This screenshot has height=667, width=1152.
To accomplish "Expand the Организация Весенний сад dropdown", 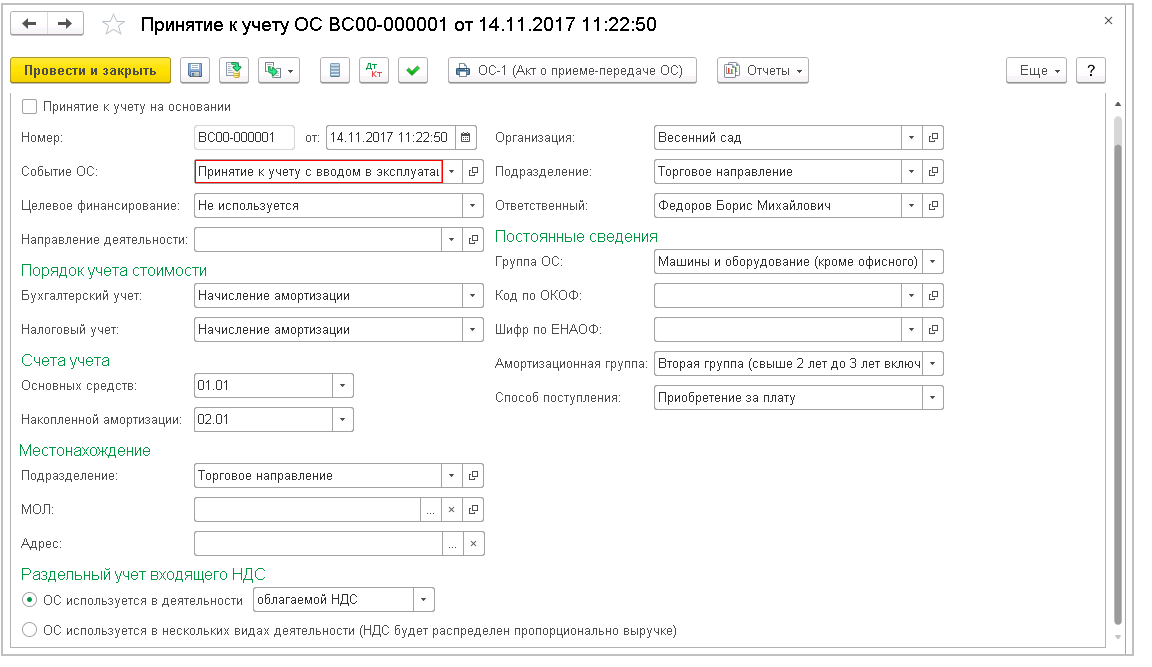I will [x=912, y=137].
